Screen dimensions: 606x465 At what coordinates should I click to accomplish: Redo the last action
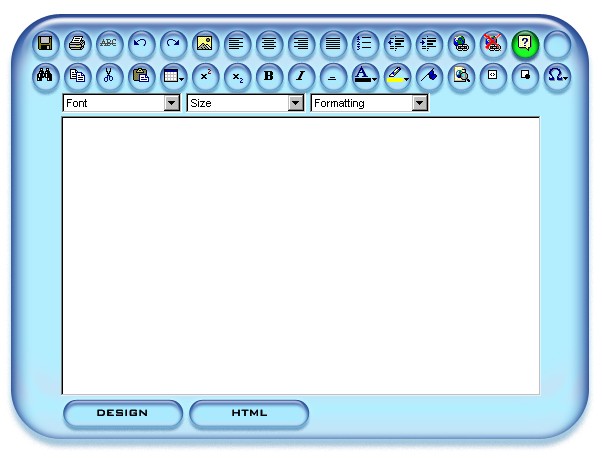click(x=173, y=44)
